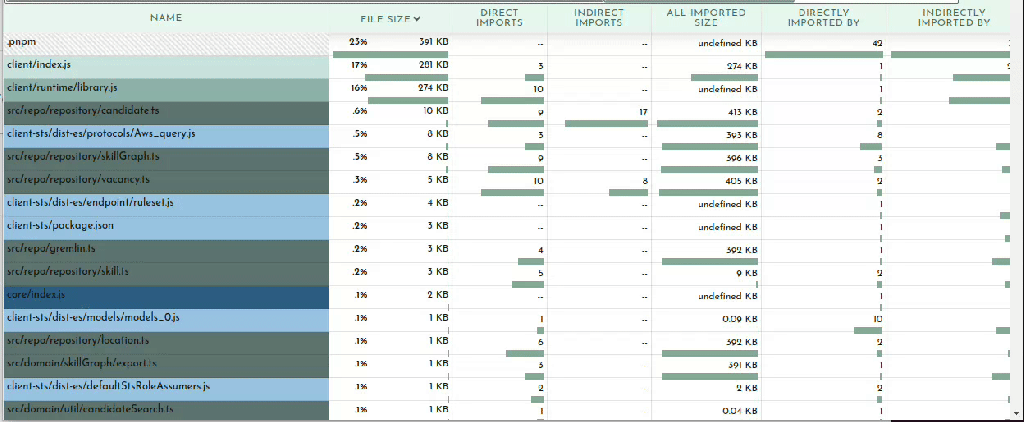Click the scrollbar down arrow

click(x=1017, y=414)
